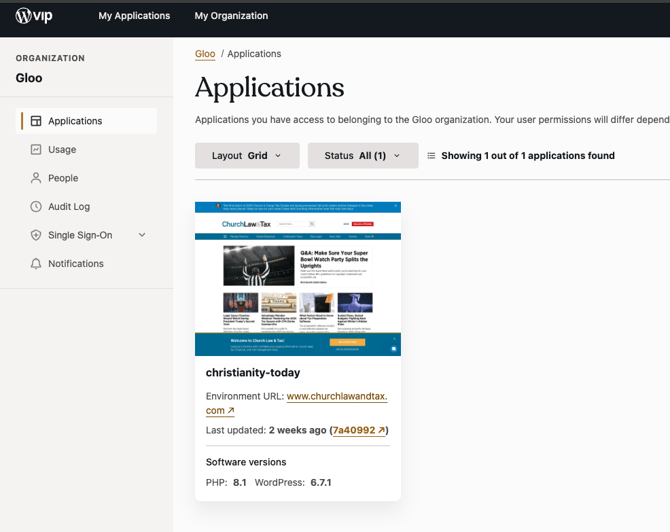
Task: Click the Audit Log clock icon
Action: 36,207
